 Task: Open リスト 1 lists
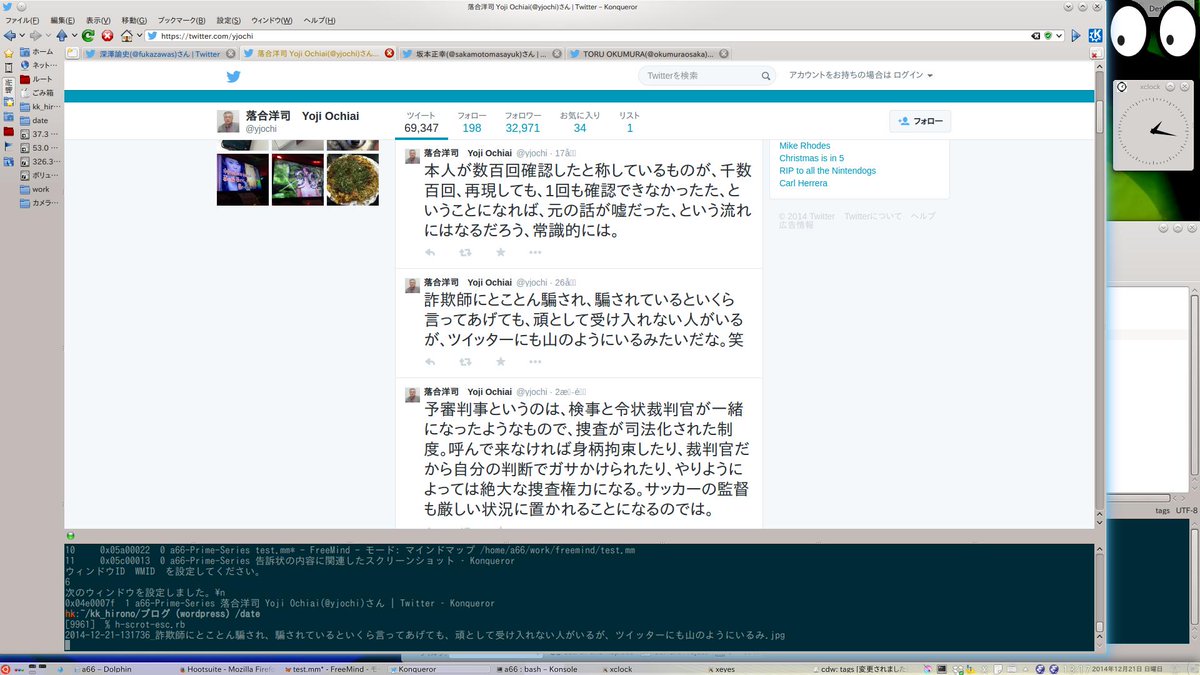tap(629, 122)
